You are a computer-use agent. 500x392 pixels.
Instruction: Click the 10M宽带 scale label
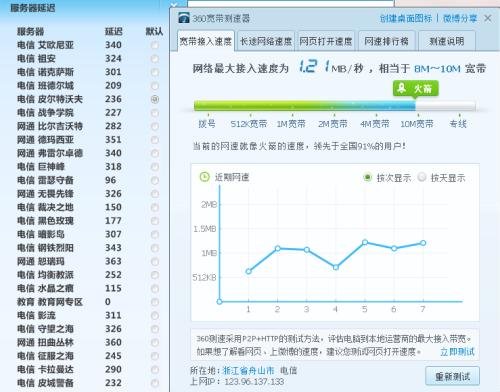point(417,124)
